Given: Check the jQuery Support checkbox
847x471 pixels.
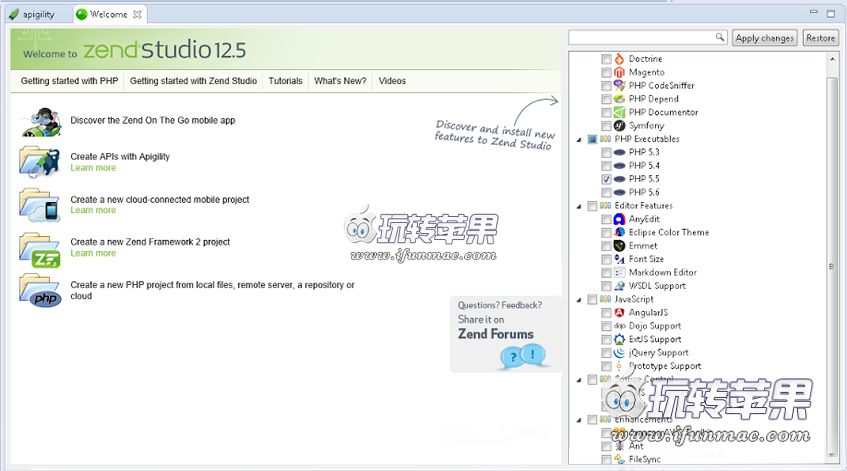Looking at the screenshot, I should tap(606, 353).
